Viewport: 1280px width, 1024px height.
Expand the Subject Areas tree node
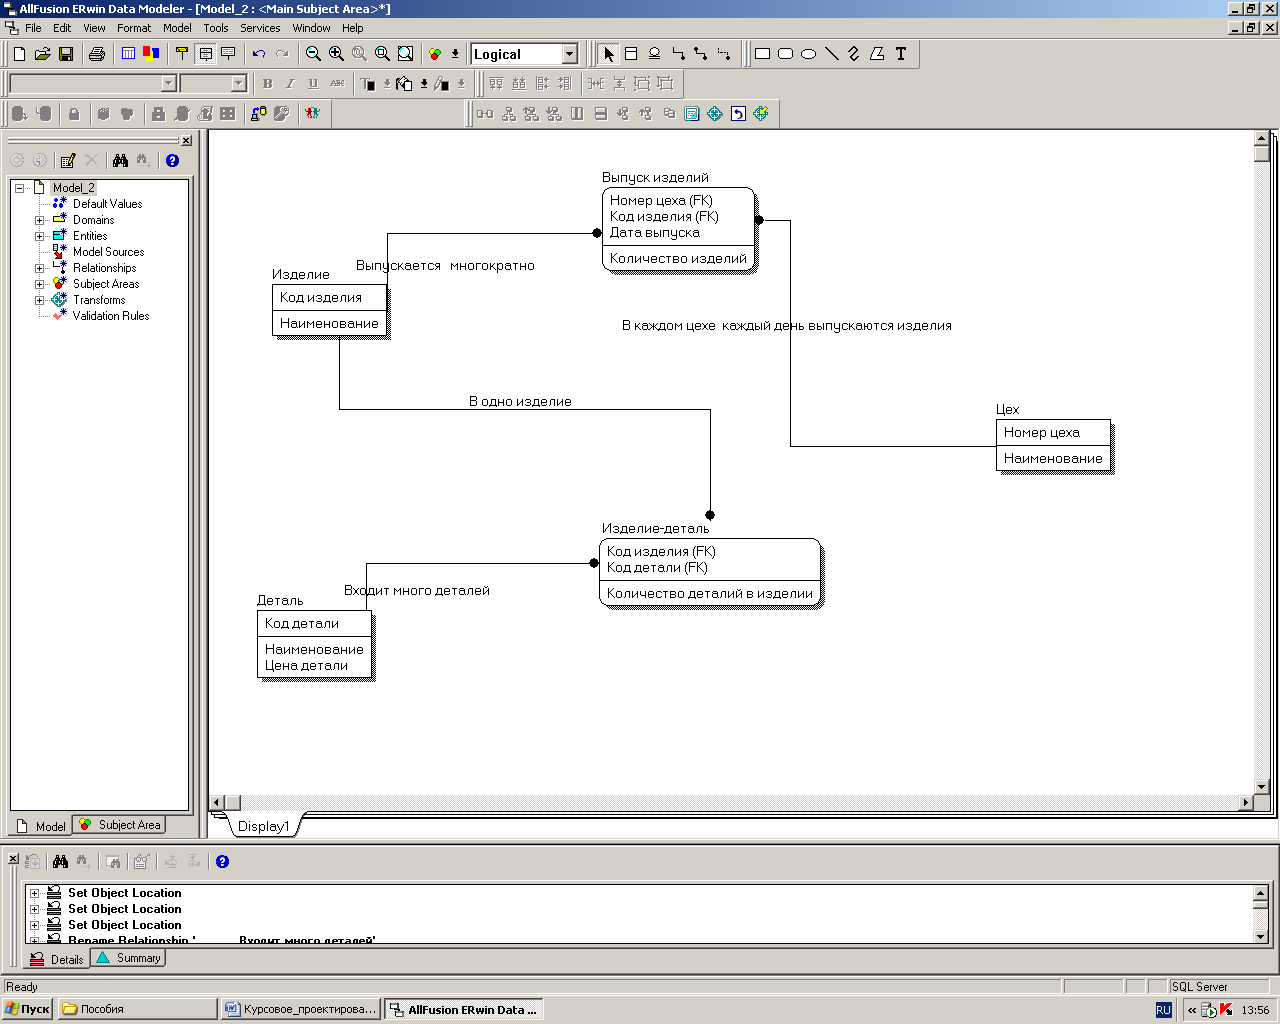40,284
